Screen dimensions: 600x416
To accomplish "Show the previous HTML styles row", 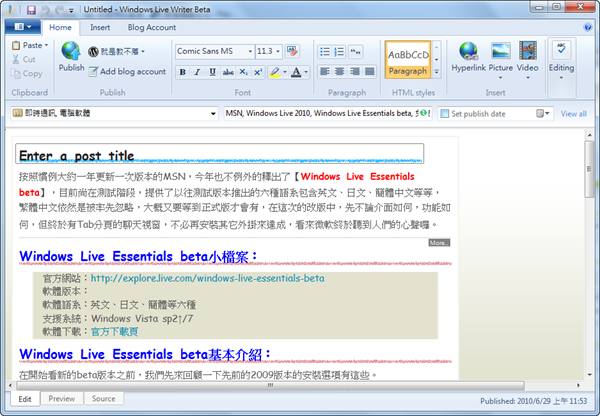I will (436, 47).
